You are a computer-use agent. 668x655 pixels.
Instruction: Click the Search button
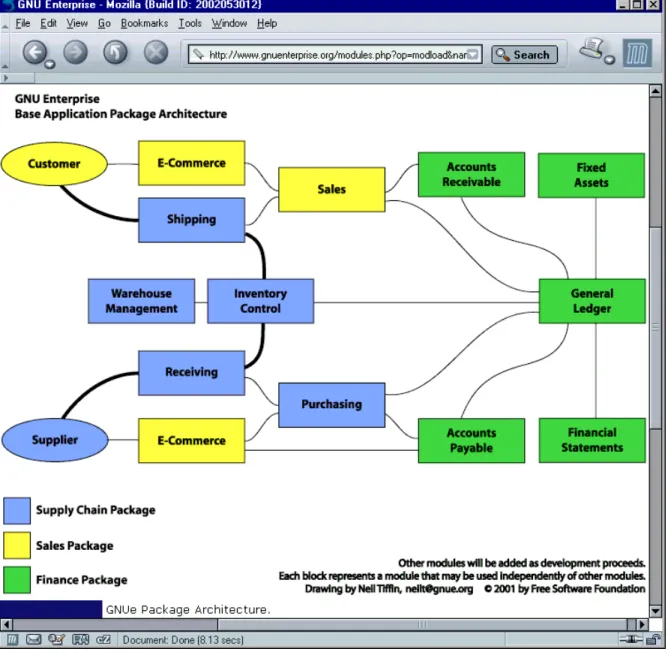[x=524, y=55]
